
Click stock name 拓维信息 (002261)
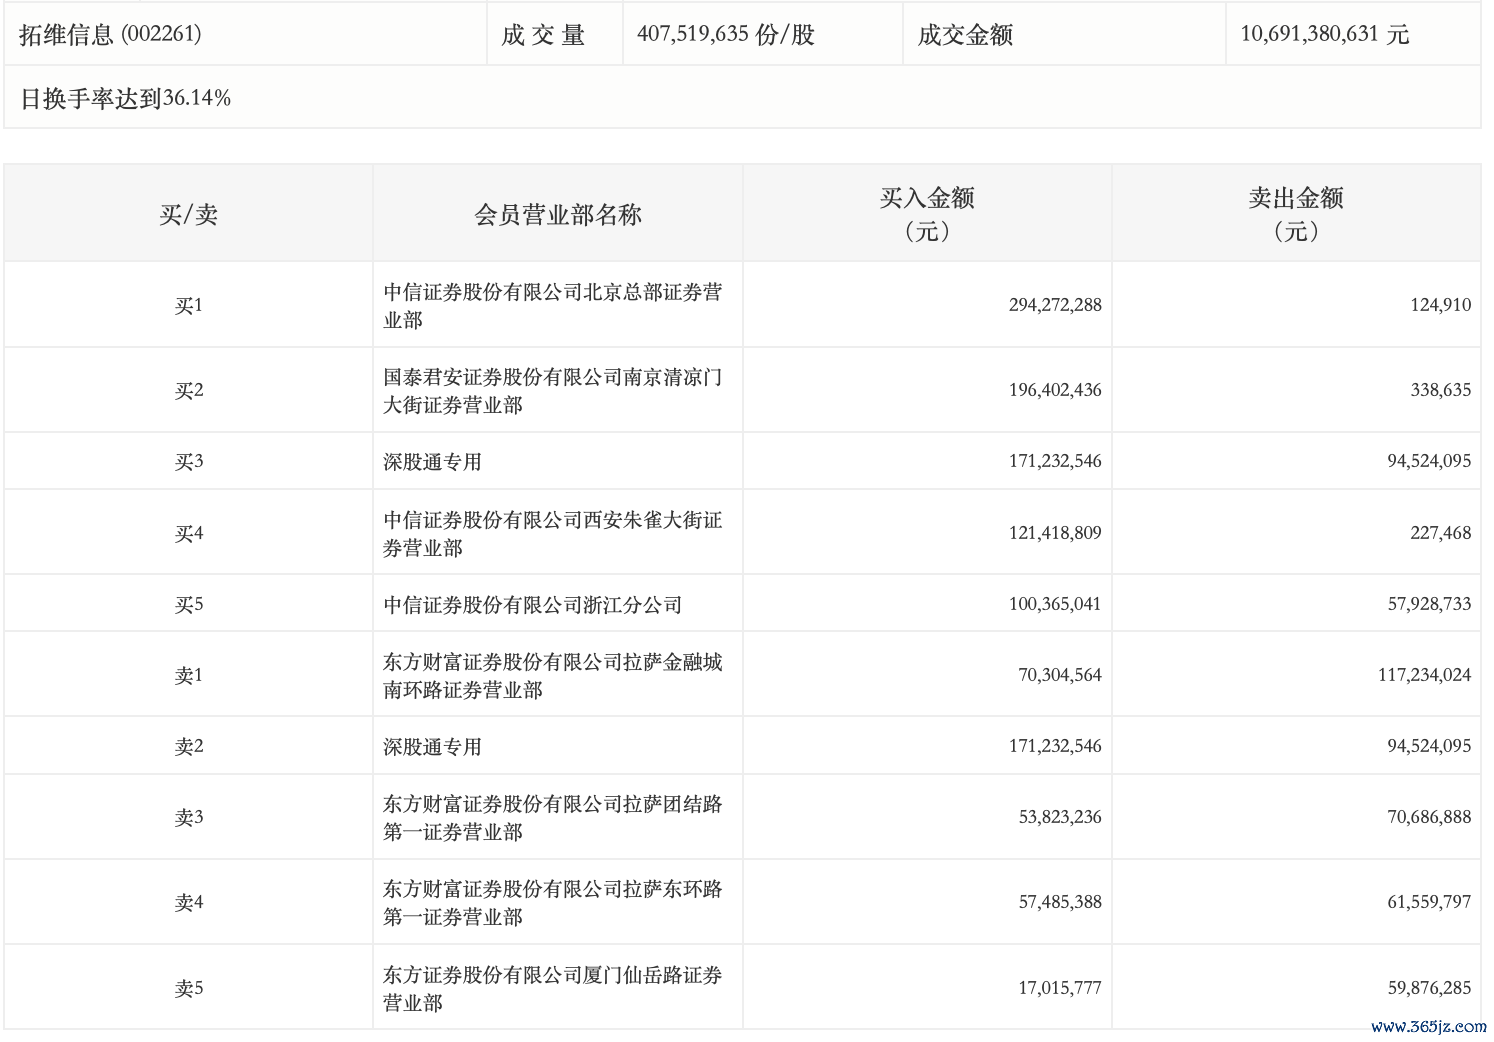110,35
